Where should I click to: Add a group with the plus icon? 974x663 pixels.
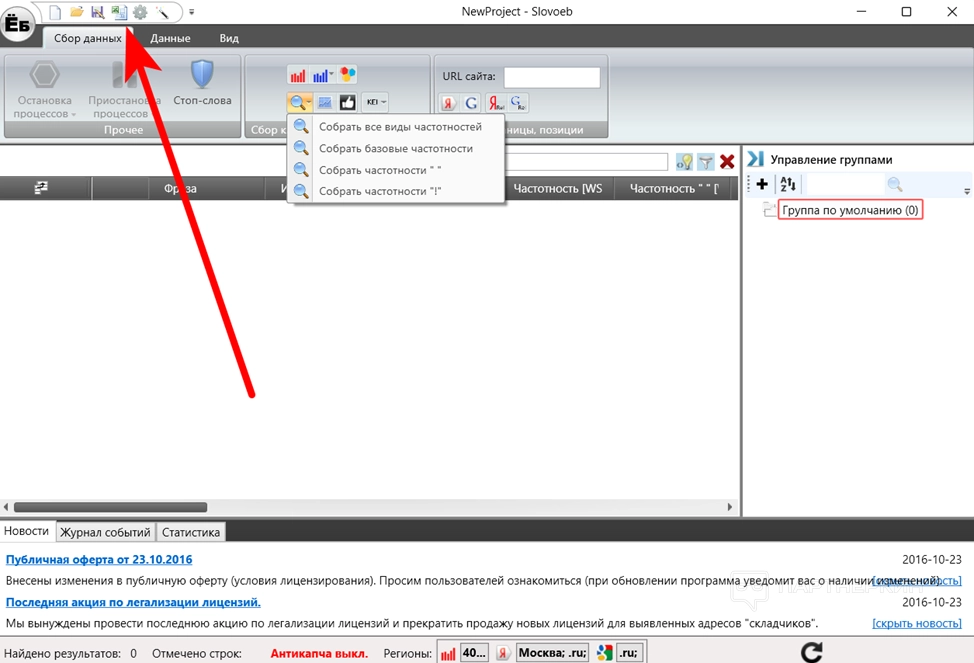(x=762, y=184)
